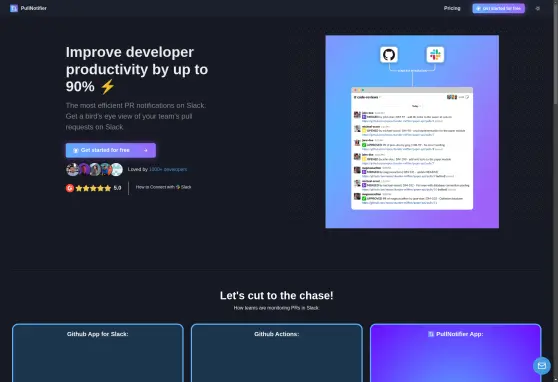
Task: Open the Pricing page from navigation
Action: [452, 8]
